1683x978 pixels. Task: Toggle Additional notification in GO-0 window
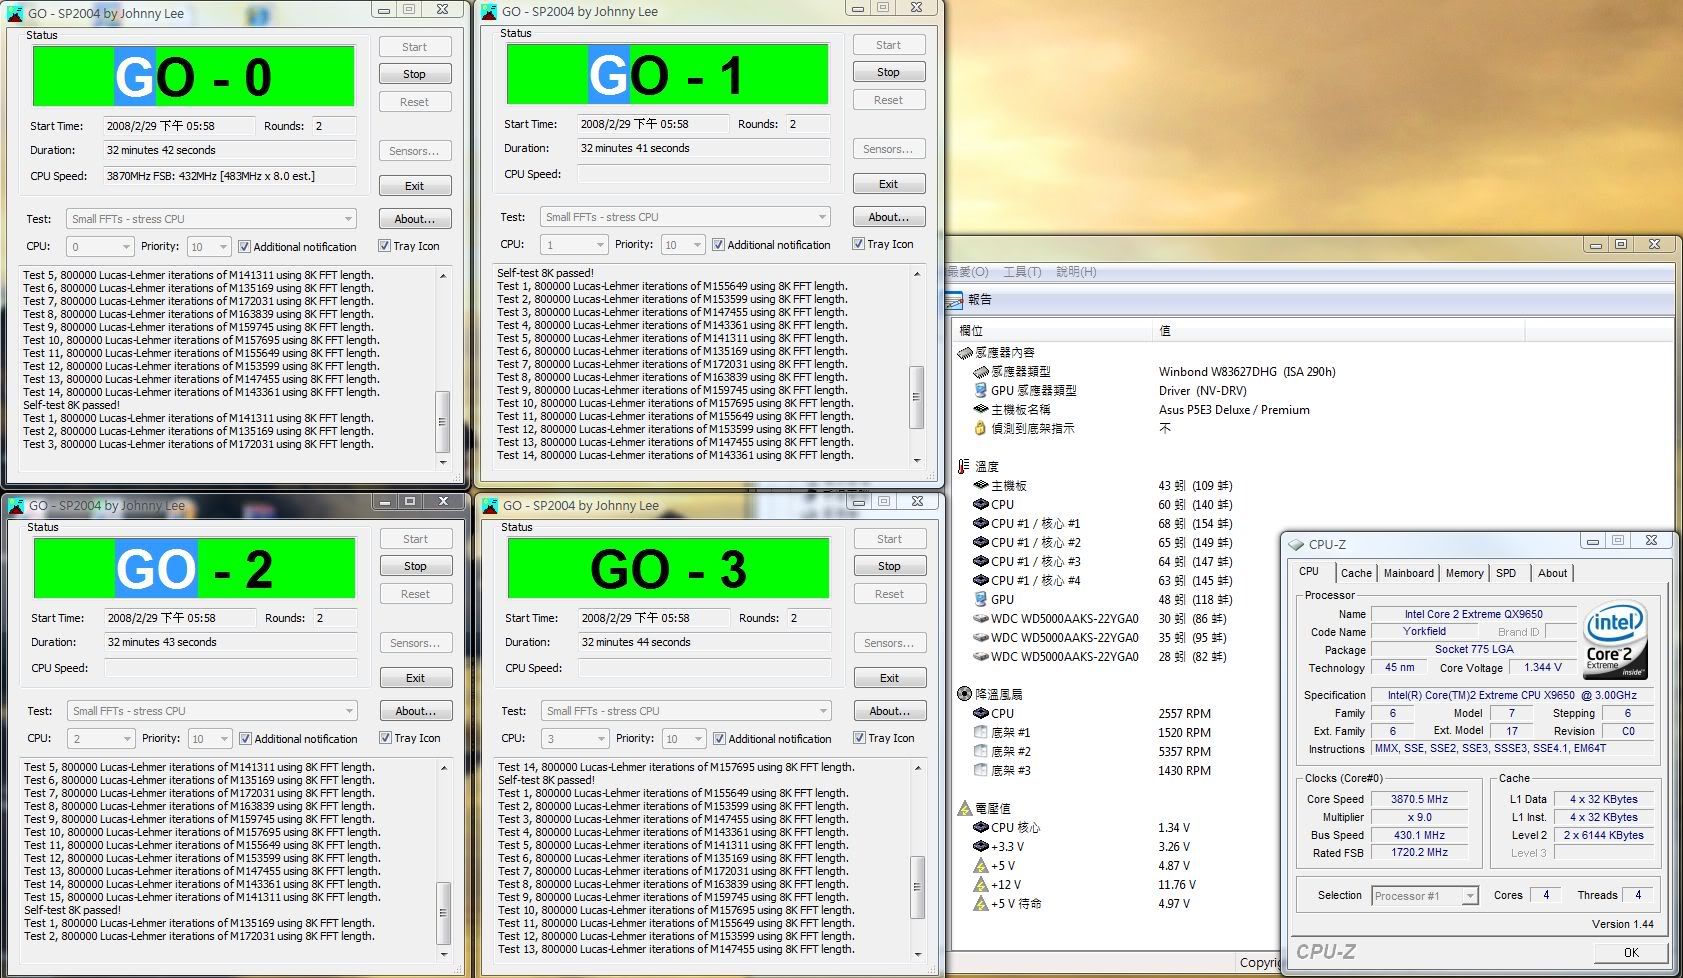(x=244, y=247)
